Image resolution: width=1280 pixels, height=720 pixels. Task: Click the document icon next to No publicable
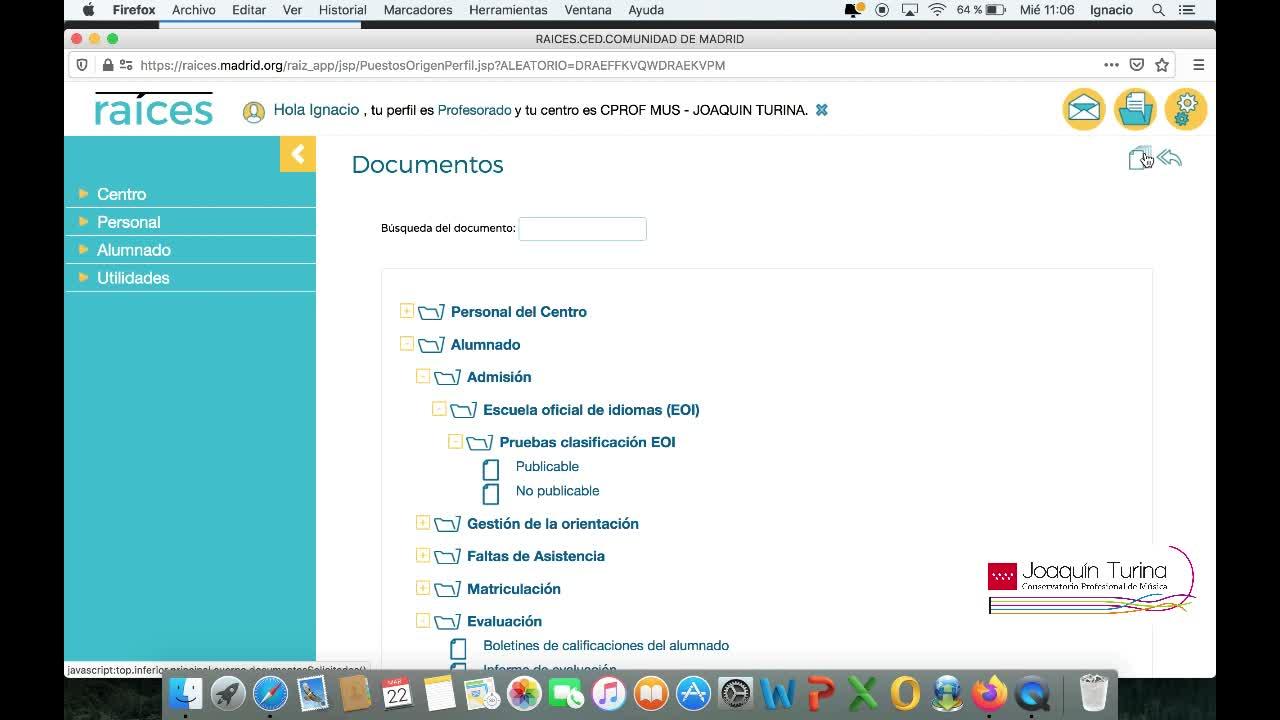point(491,493)
